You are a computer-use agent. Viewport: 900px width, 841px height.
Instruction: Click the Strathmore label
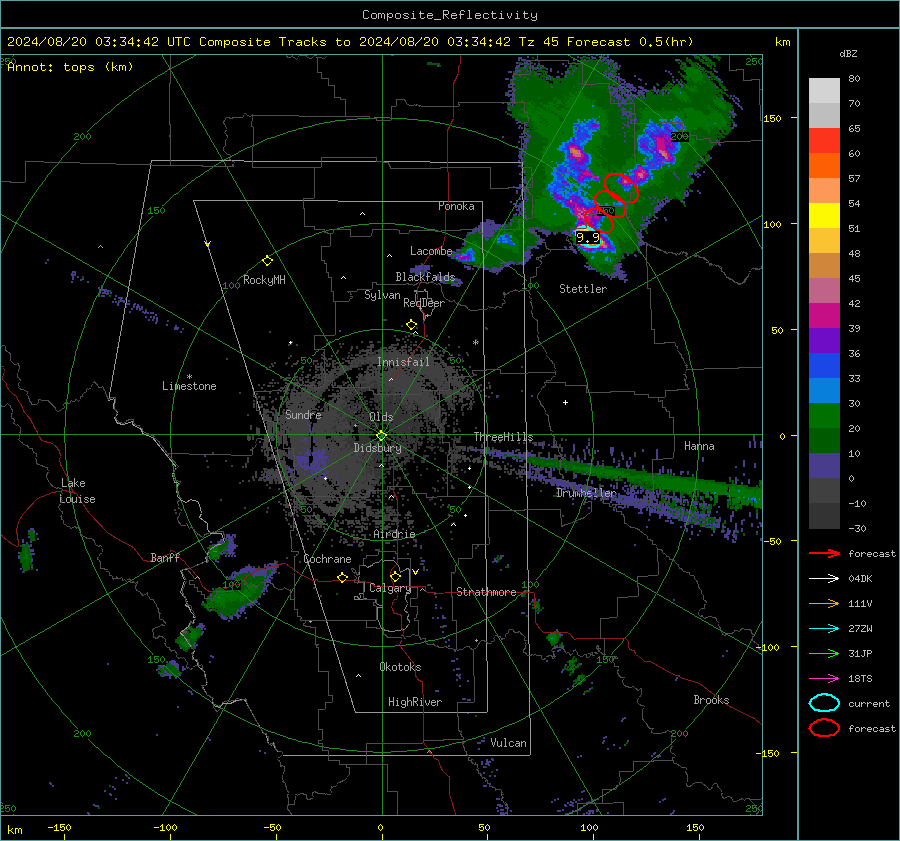486,592
